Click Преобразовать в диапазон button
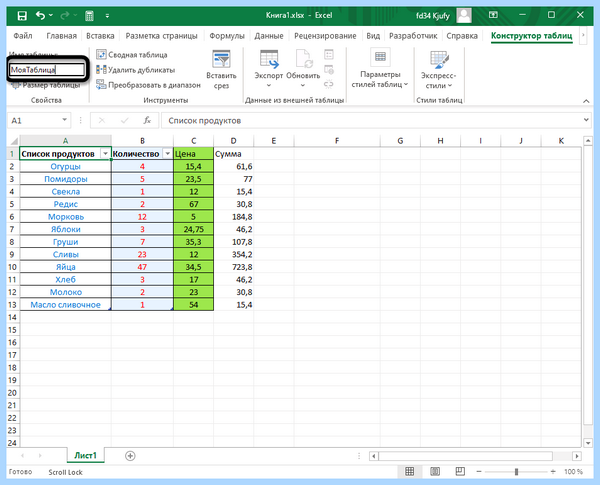This screenshot has height=485, width=600. click(x=148, y=85)
